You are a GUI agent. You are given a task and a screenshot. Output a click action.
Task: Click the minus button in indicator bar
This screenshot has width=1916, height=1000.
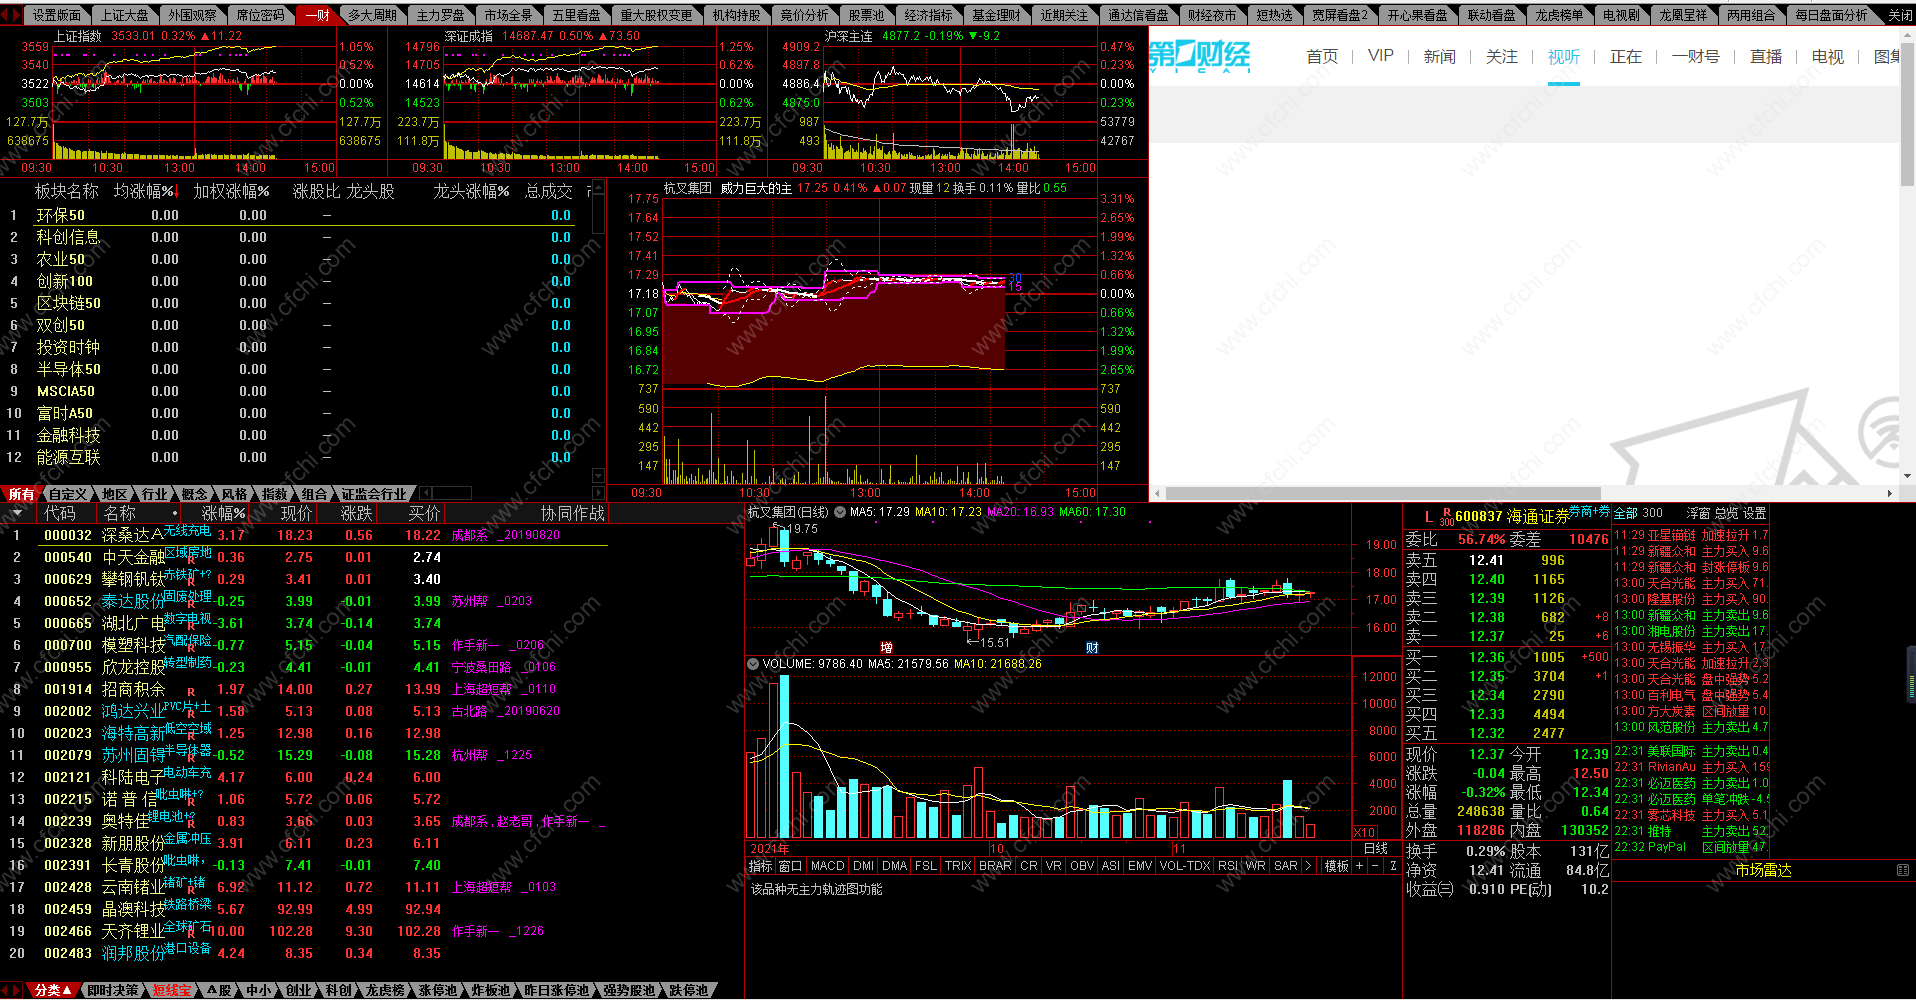point(1375,866)
